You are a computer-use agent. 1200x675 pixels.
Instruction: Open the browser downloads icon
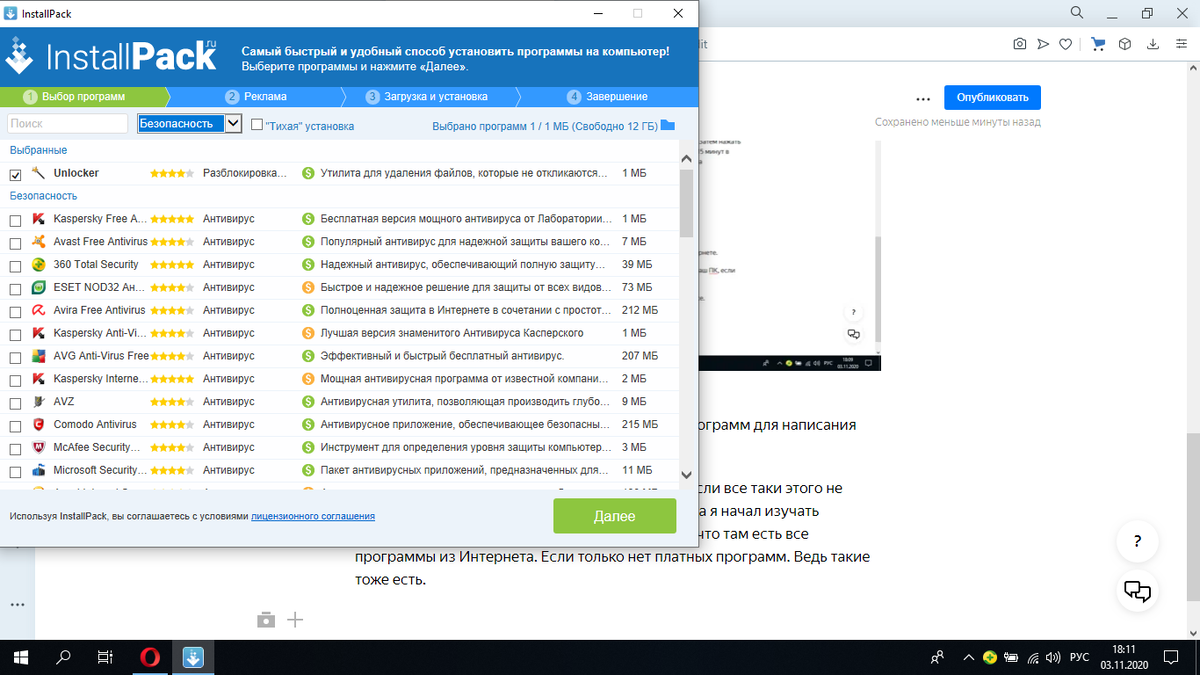1153,44
